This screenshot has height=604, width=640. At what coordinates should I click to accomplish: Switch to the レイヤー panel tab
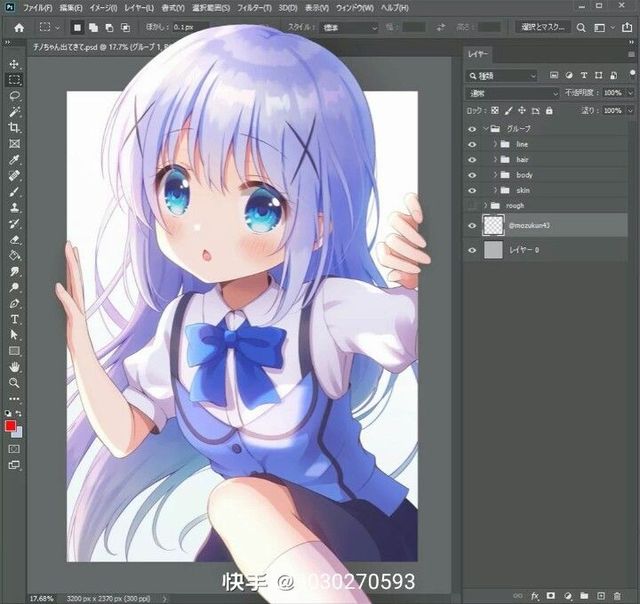point(478,54)
